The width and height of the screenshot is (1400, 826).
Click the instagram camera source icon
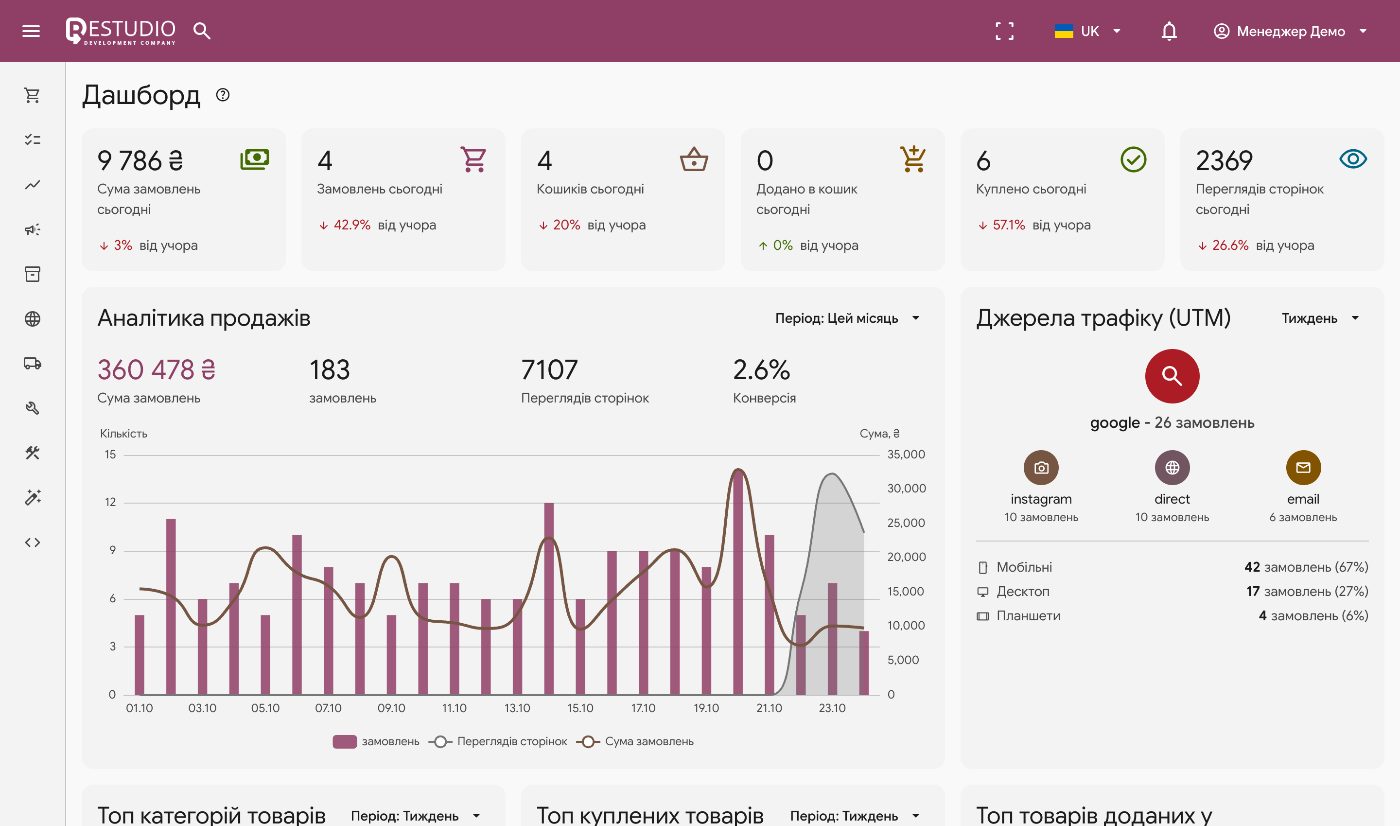tap(1041, 467)
